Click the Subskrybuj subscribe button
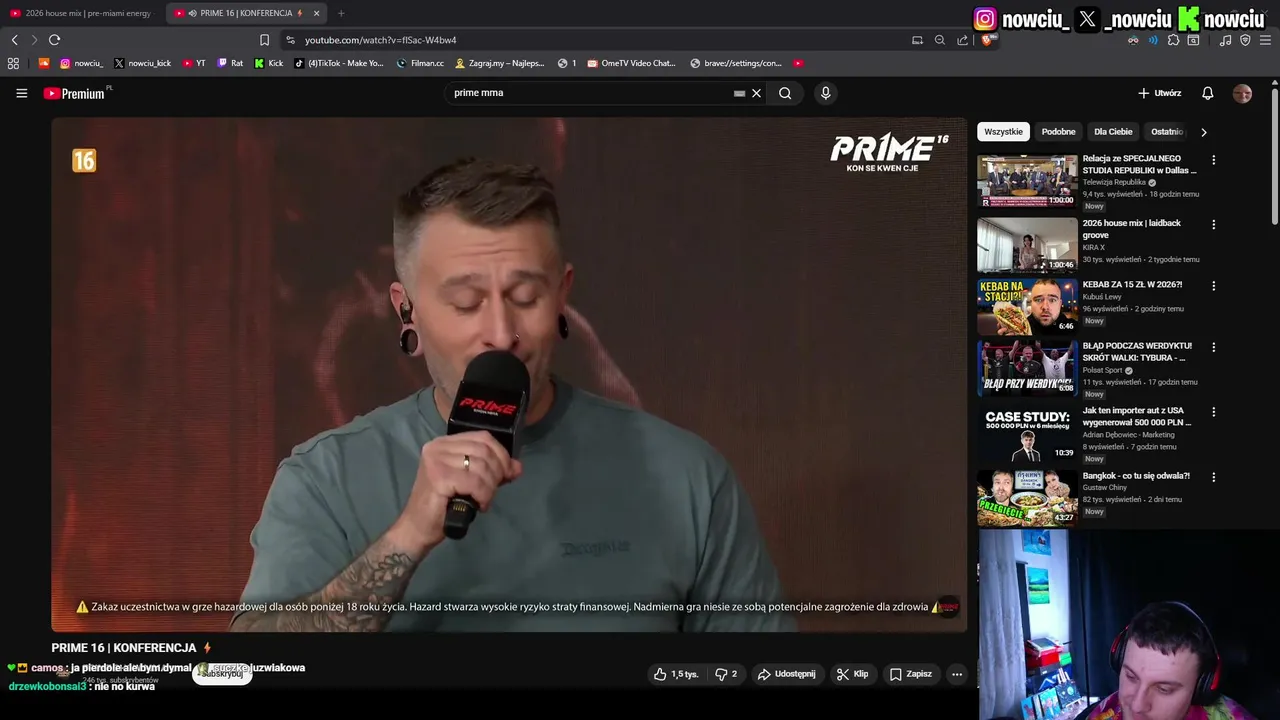Viewport: 1280px width, 720px height. pyautogui.click(x=221, y=674)
